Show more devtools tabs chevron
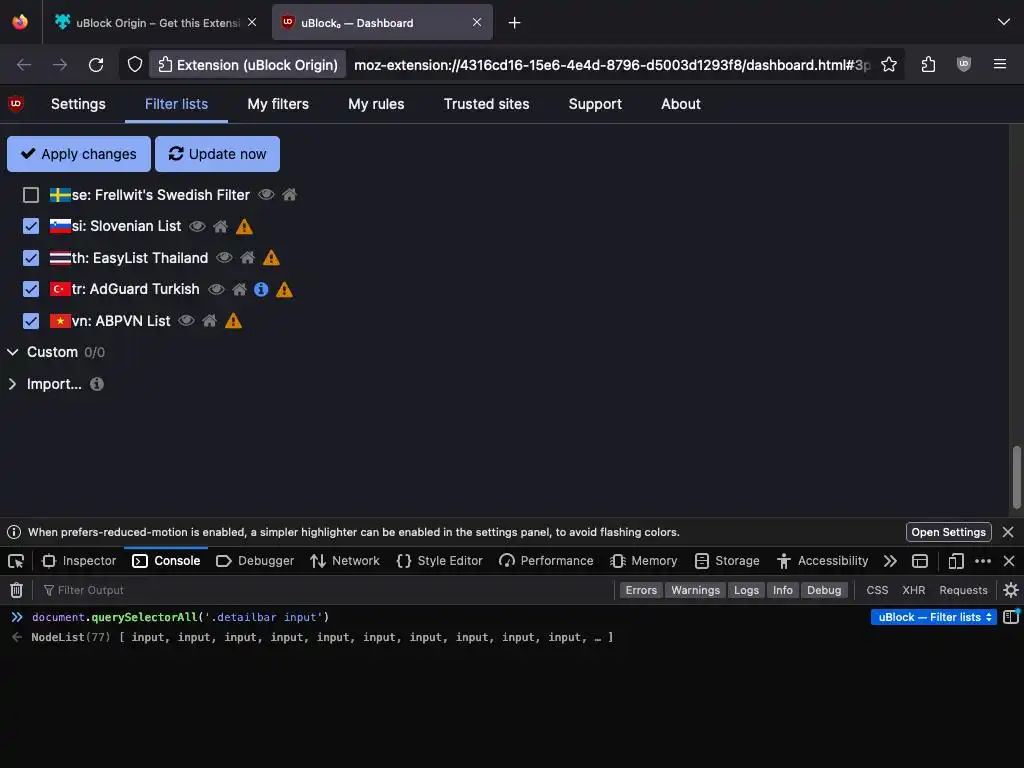 point(889,561)
